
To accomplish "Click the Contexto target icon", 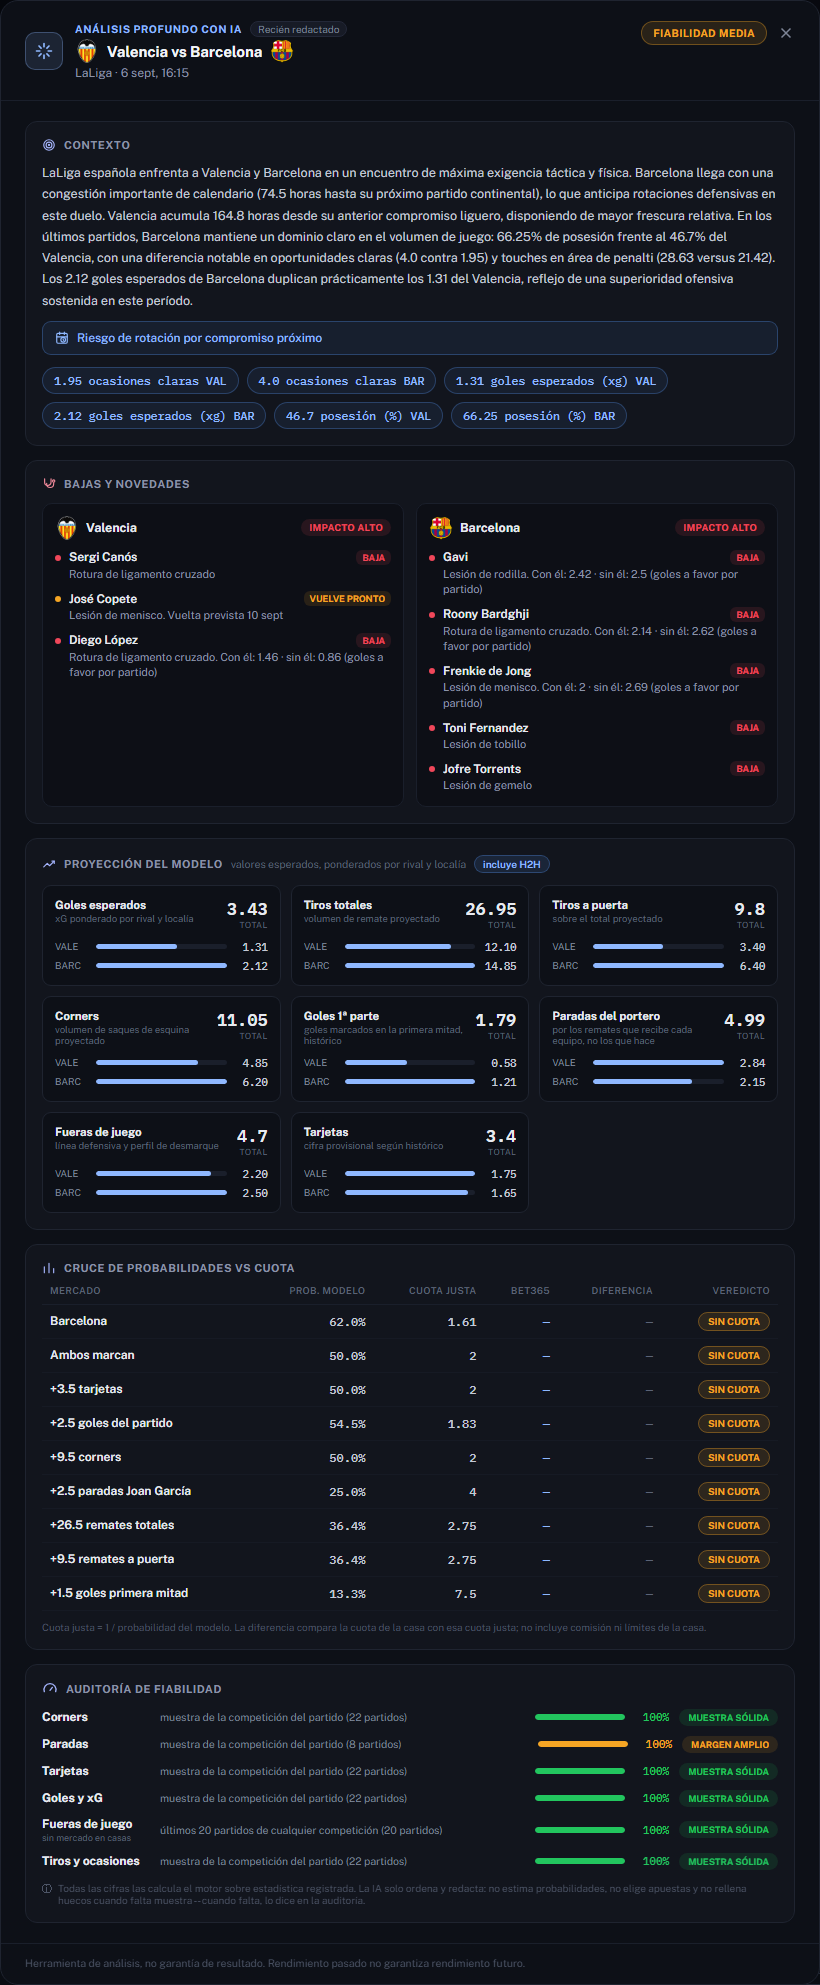I will (x=49, y=145).
